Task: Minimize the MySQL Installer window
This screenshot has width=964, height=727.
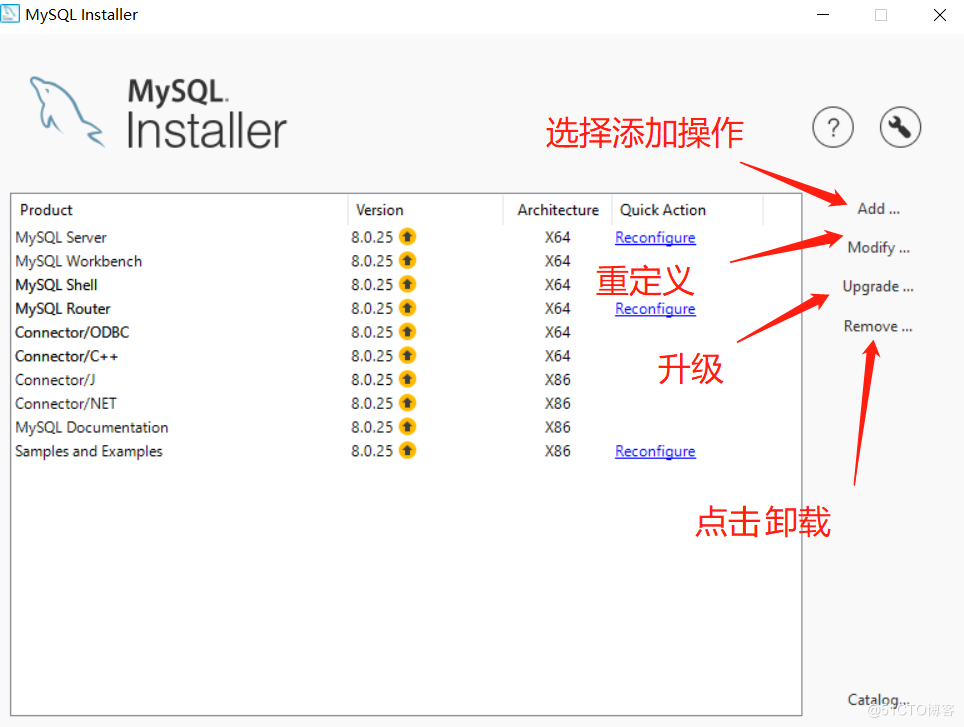Action: coord(823,15)
